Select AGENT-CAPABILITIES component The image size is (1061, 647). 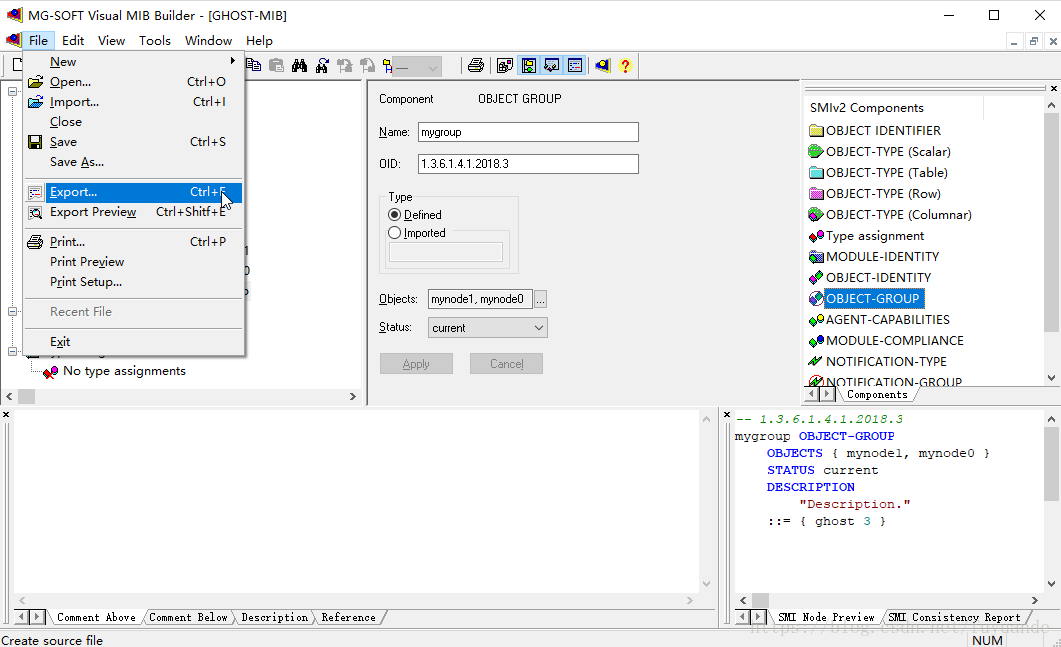(x=880, y=319)
